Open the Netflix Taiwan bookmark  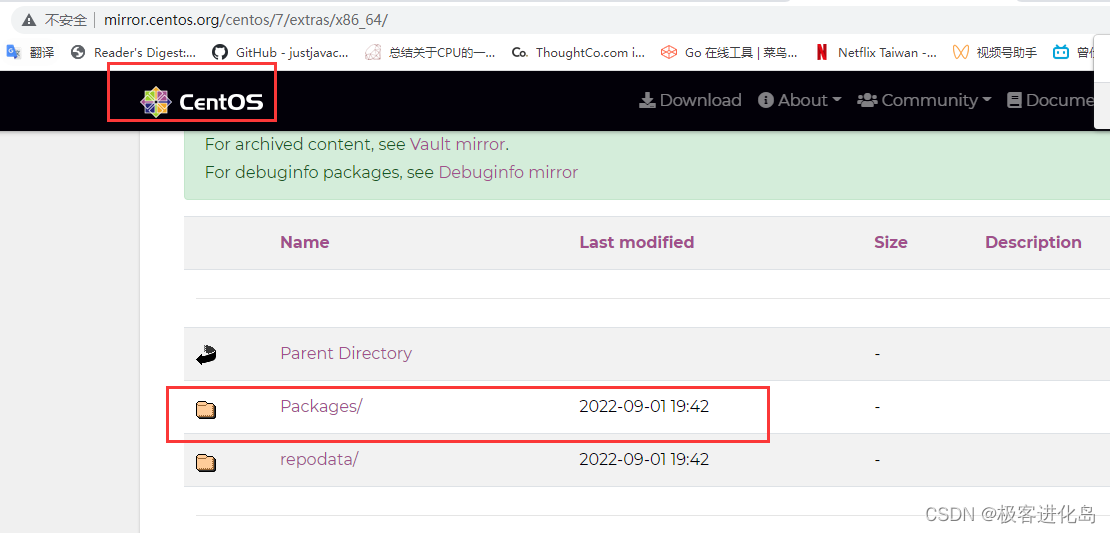coord(876,52)
